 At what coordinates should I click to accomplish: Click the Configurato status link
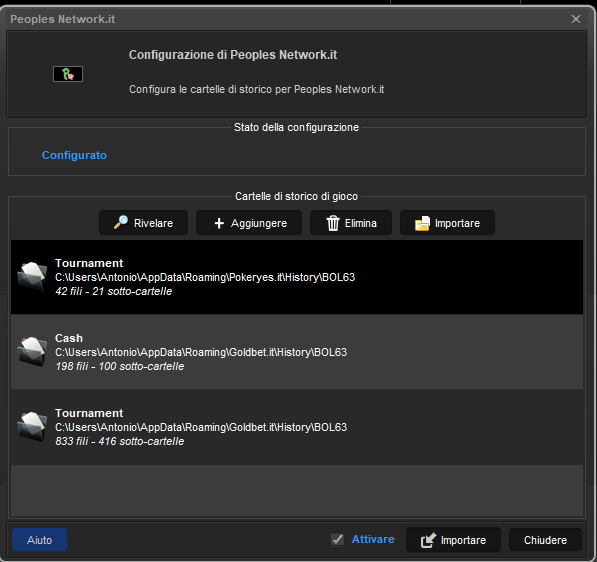click(74, 155)
